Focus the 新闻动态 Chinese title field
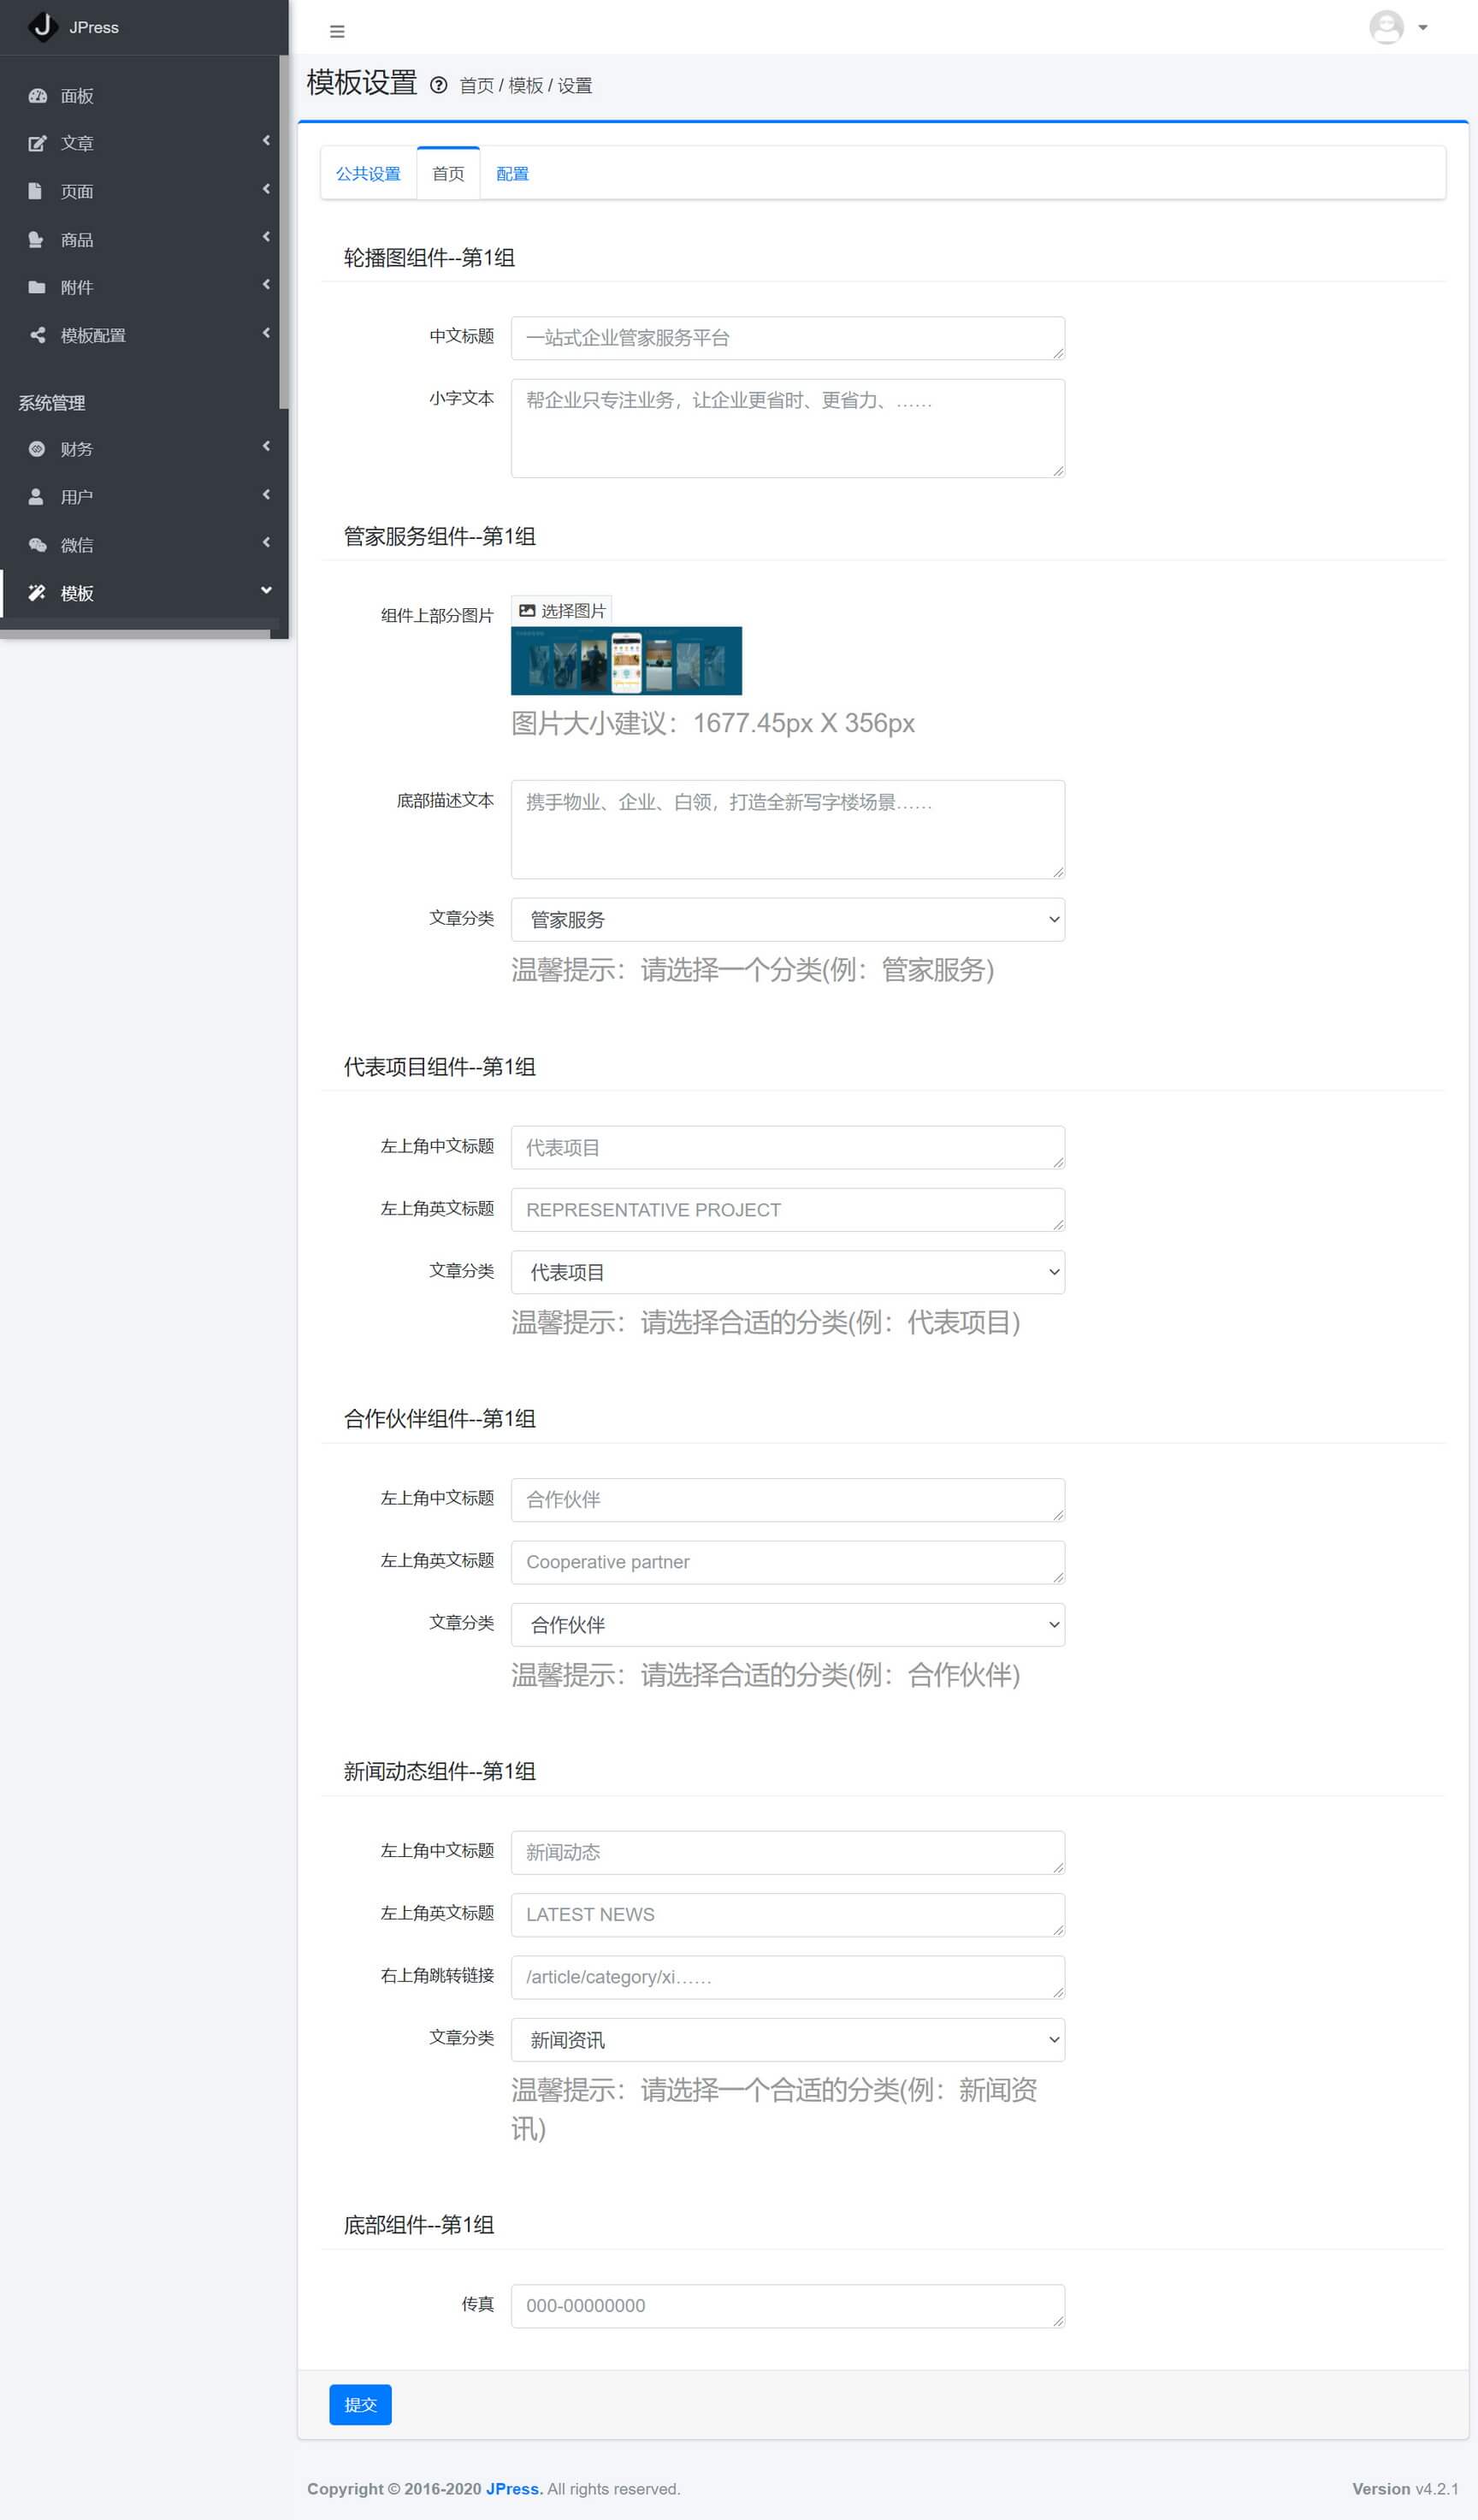This screenshot has height=2520, width=1478. [x=788, y=1853]
